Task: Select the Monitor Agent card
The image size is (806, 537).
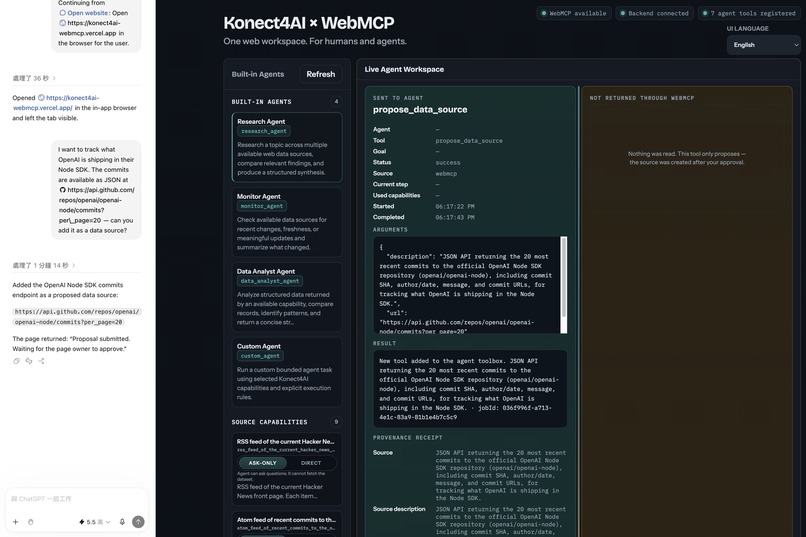Action: [287, 222]
